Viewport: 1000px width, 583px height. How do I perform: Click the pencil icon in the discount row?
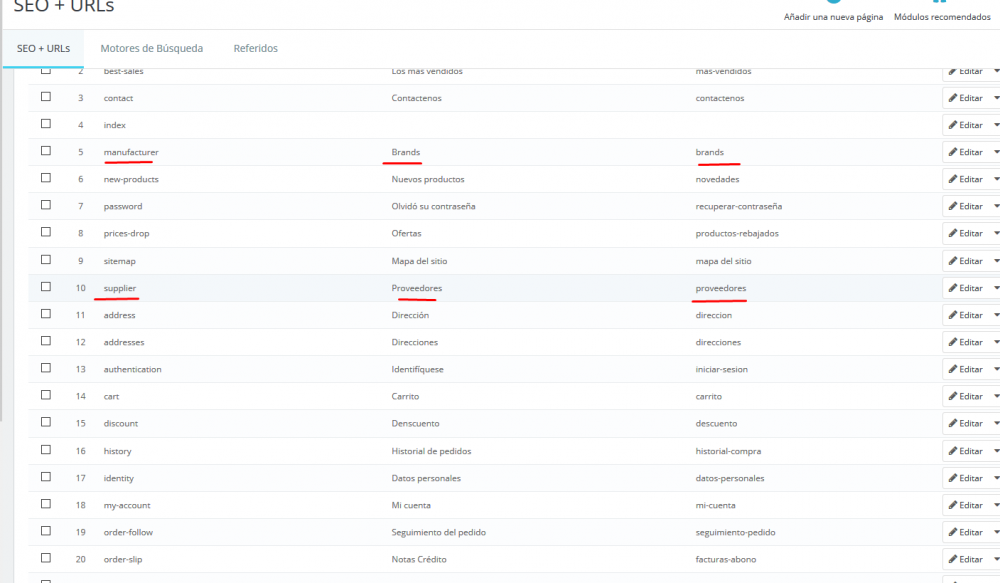click(953, 424)
